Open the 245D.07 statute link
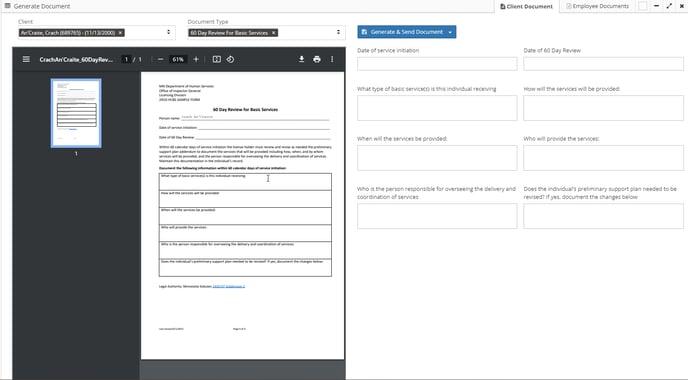The height and width of the screenshot is (380, 688). (229, 287)
